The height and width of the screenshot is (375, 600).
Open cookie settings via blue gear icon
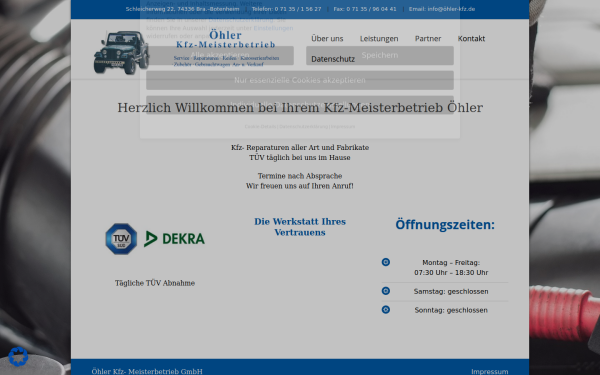18,357
